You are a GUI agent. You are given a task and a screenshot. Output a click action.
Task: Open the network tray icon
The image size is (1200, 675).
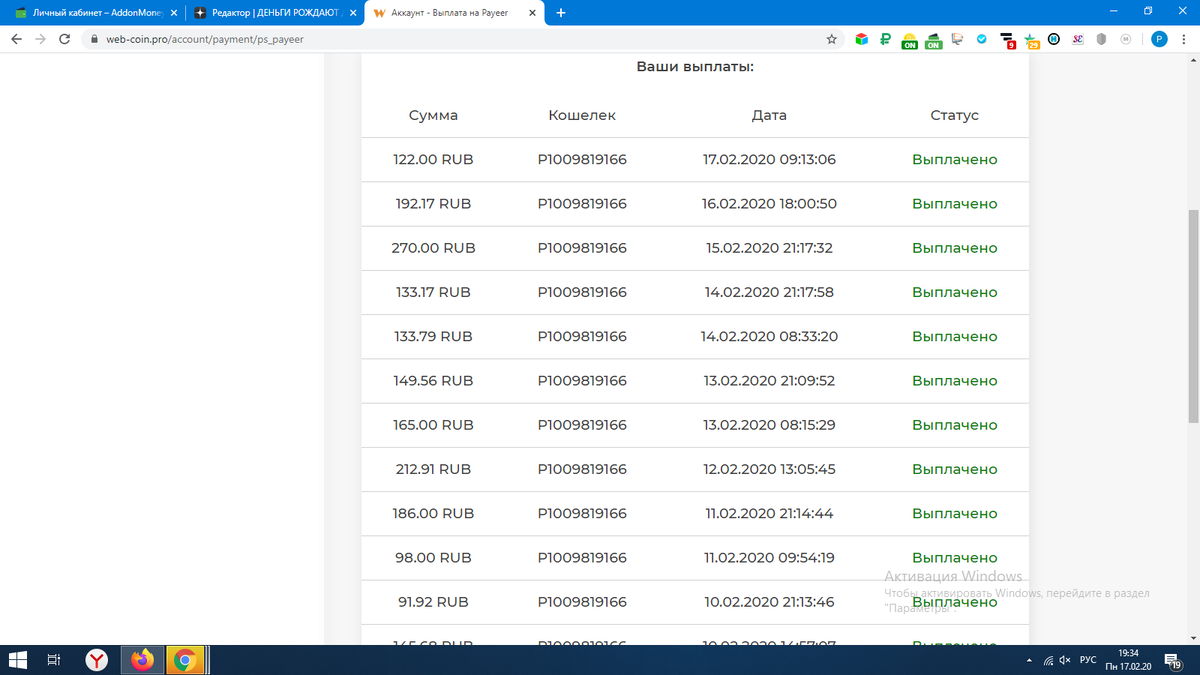pos(1048,661)
